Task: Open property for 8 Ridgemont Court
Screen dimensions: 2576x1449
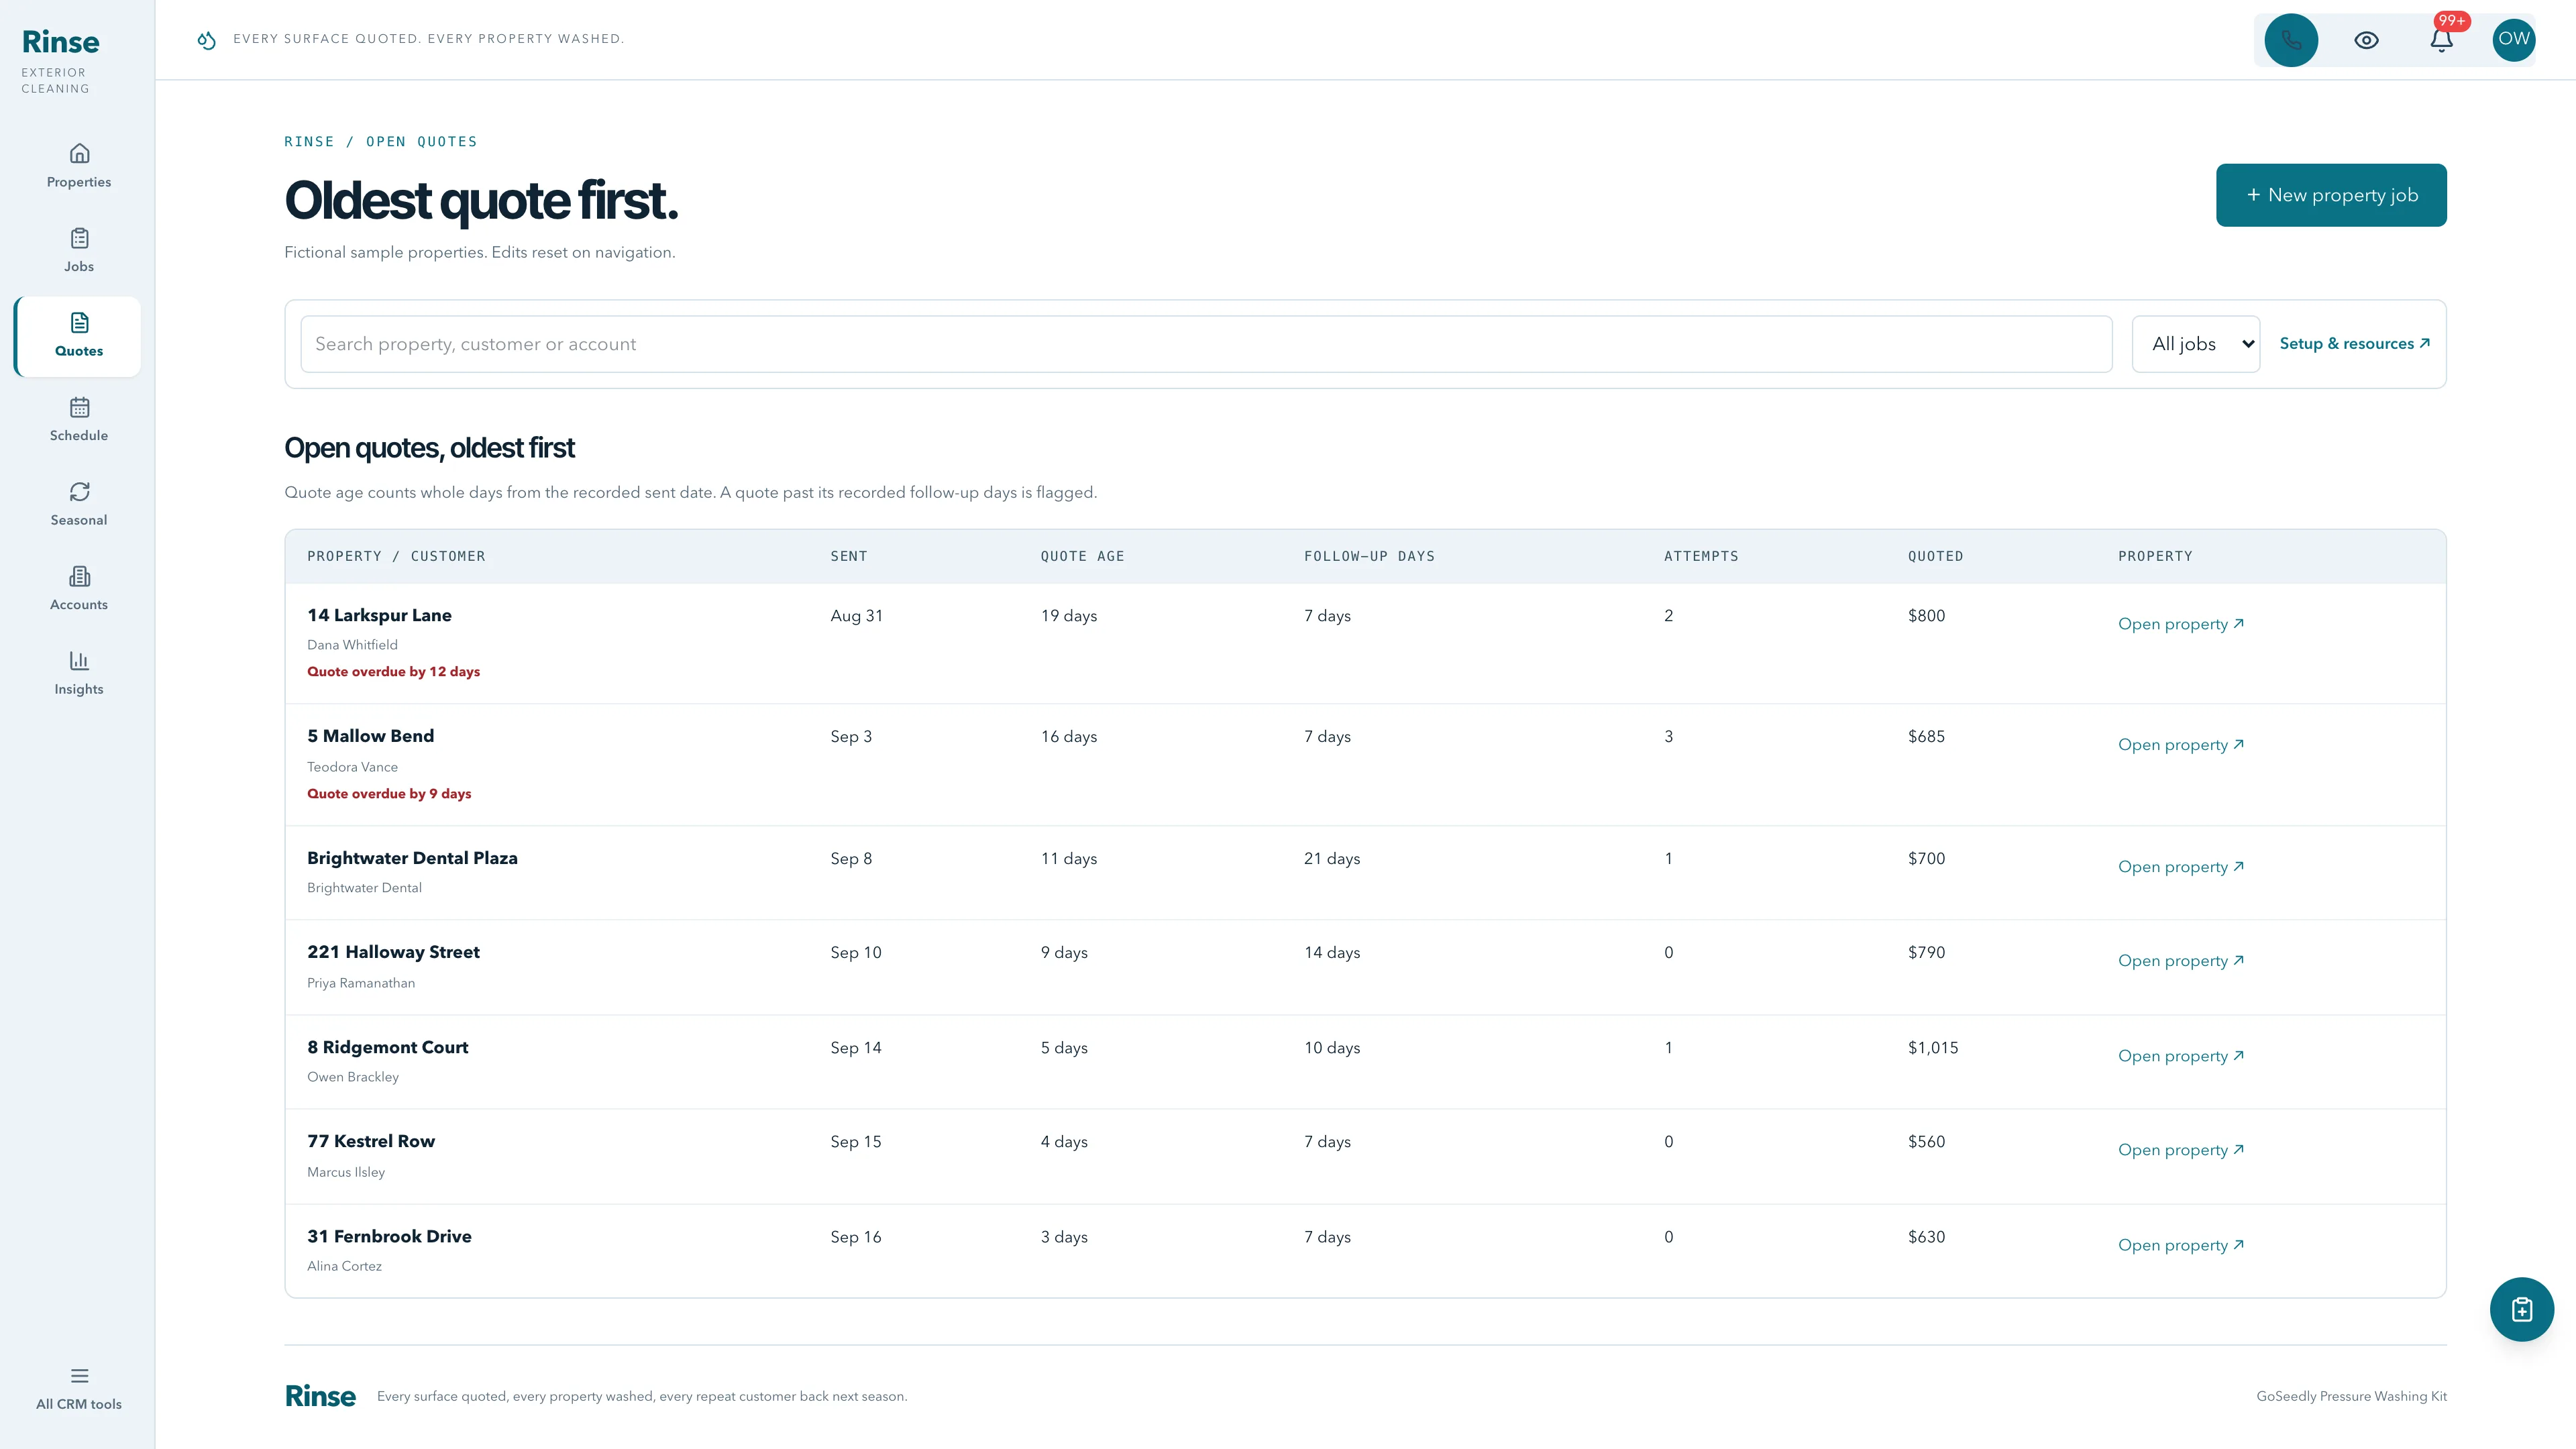Action: [x=2180, y=1056]
